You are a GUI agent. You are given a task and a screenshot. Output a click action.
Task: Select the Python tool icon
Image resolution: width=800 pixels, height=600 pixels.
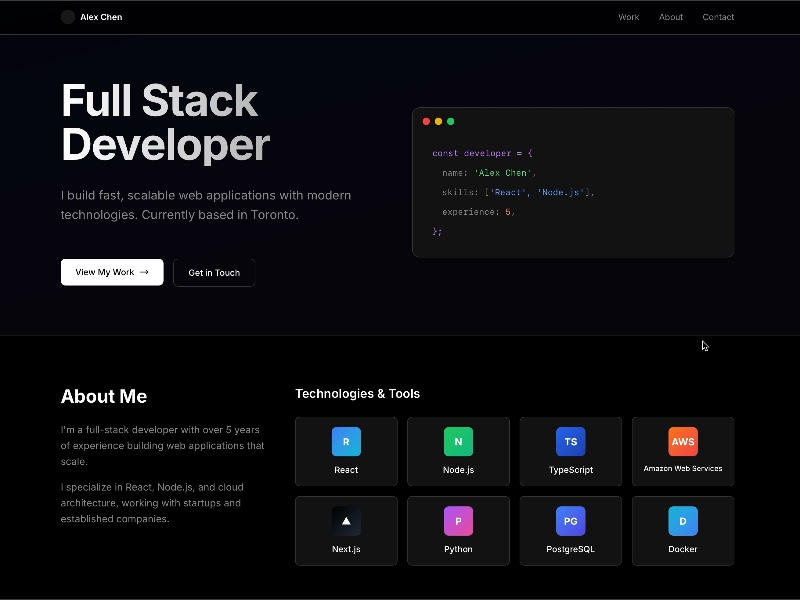pyautogui.click(x=458, y=521)
